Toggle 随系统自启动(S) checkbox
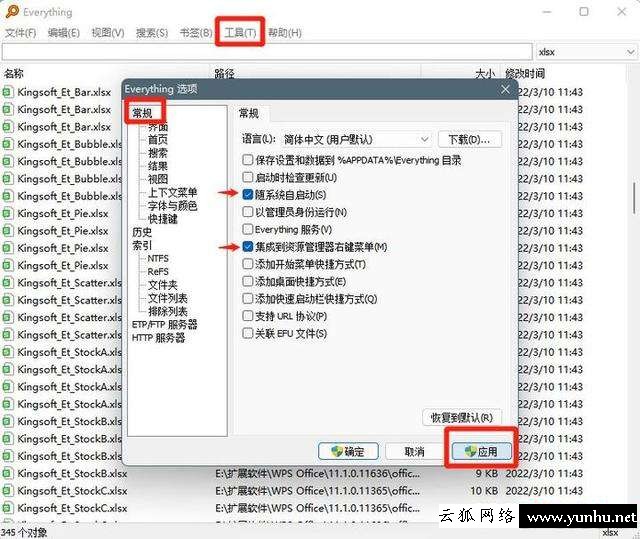Screen dimensions: 640x539 click(x=248, y=194)
